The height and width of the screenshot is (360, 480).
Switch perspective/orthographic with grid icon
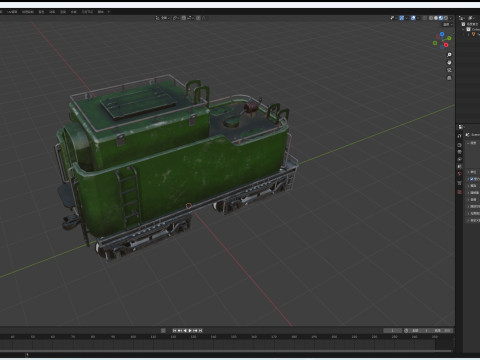pos(449,78)
